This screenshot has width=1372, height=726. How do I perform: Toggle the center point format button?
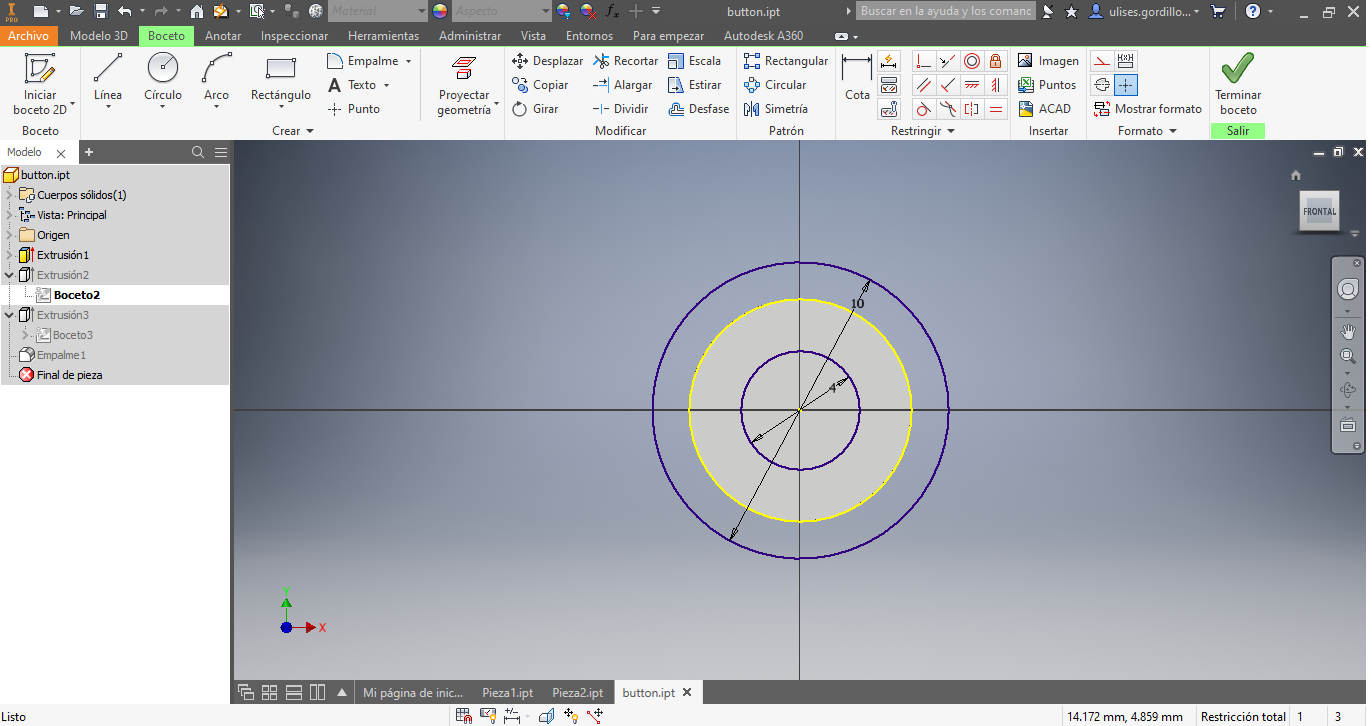pos(1126,85)
